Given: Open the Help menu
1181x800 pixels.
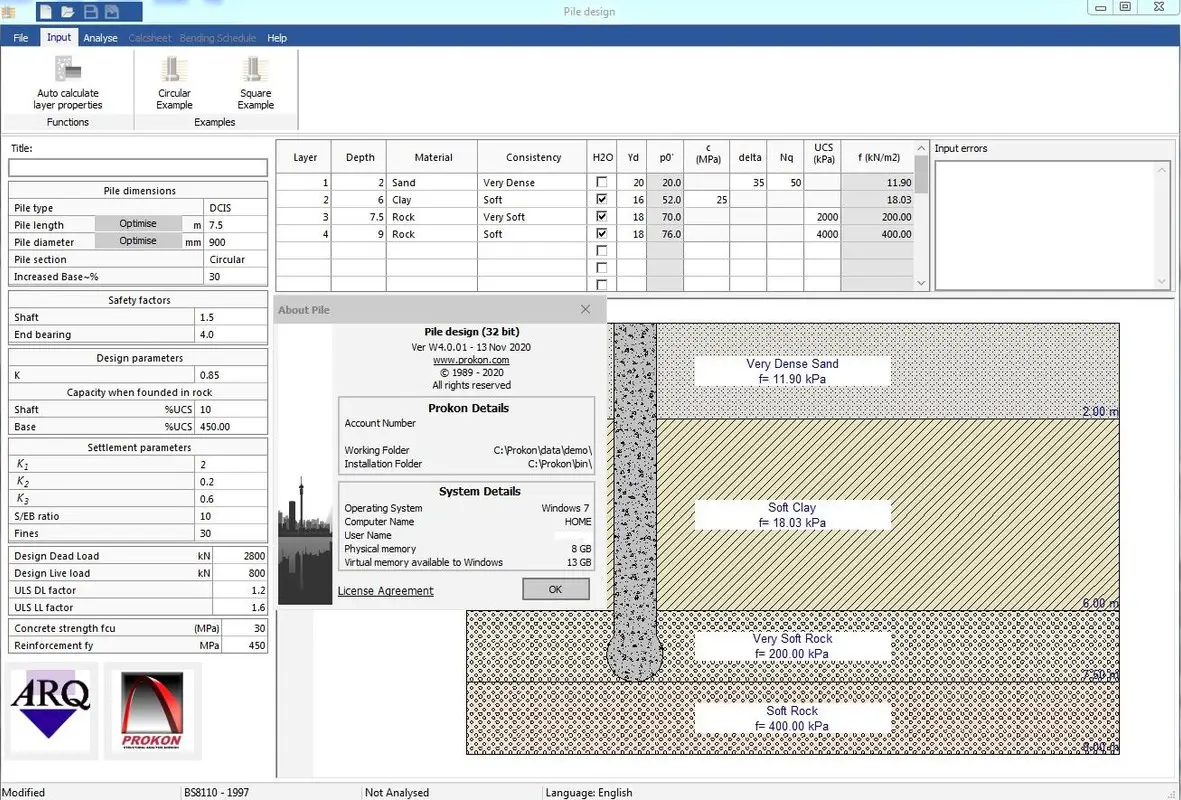Looking at the screenshot, I should point(276,38).
